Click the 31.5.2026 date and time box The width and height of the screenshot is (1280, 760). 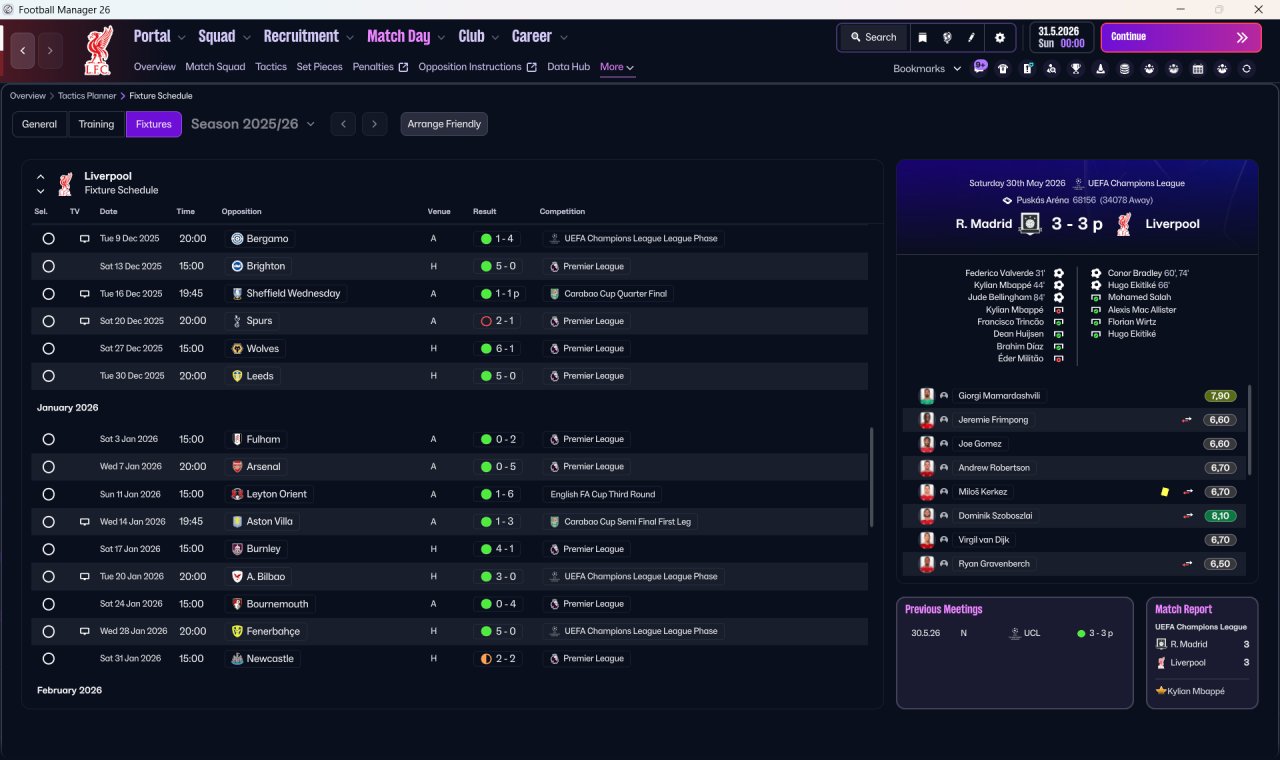(x=1062, y=37)
